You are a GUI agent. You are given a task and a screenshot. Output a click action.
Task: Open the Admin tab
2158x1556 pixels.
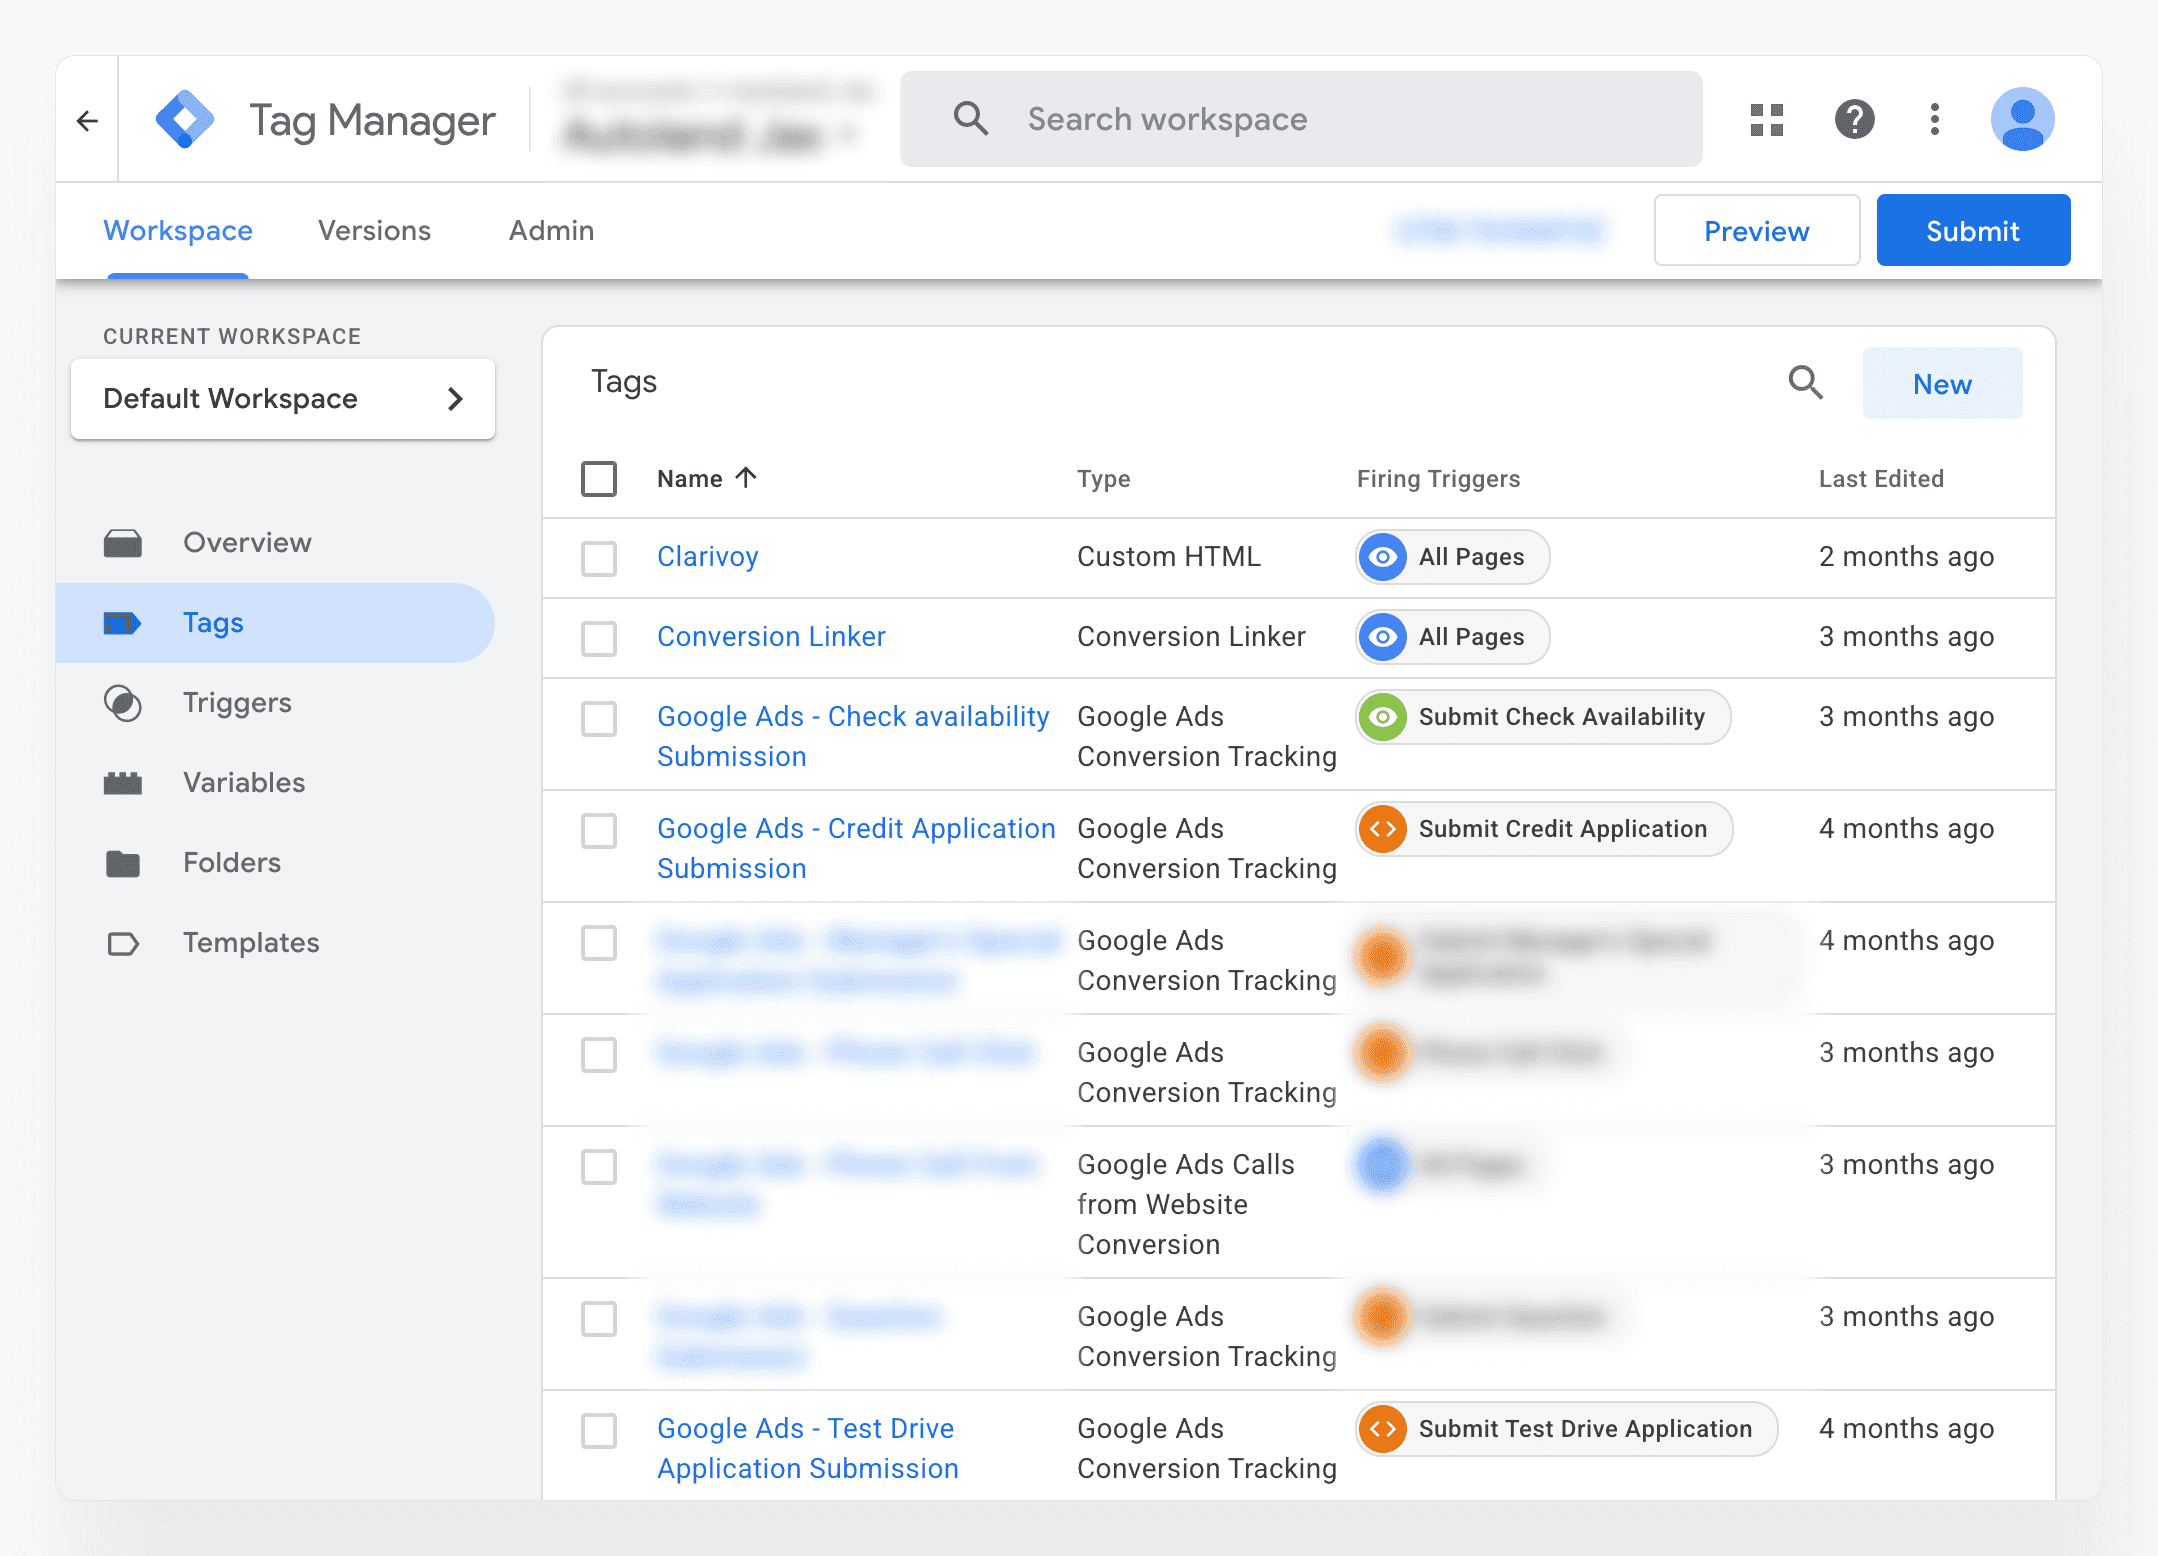point(551,230)
